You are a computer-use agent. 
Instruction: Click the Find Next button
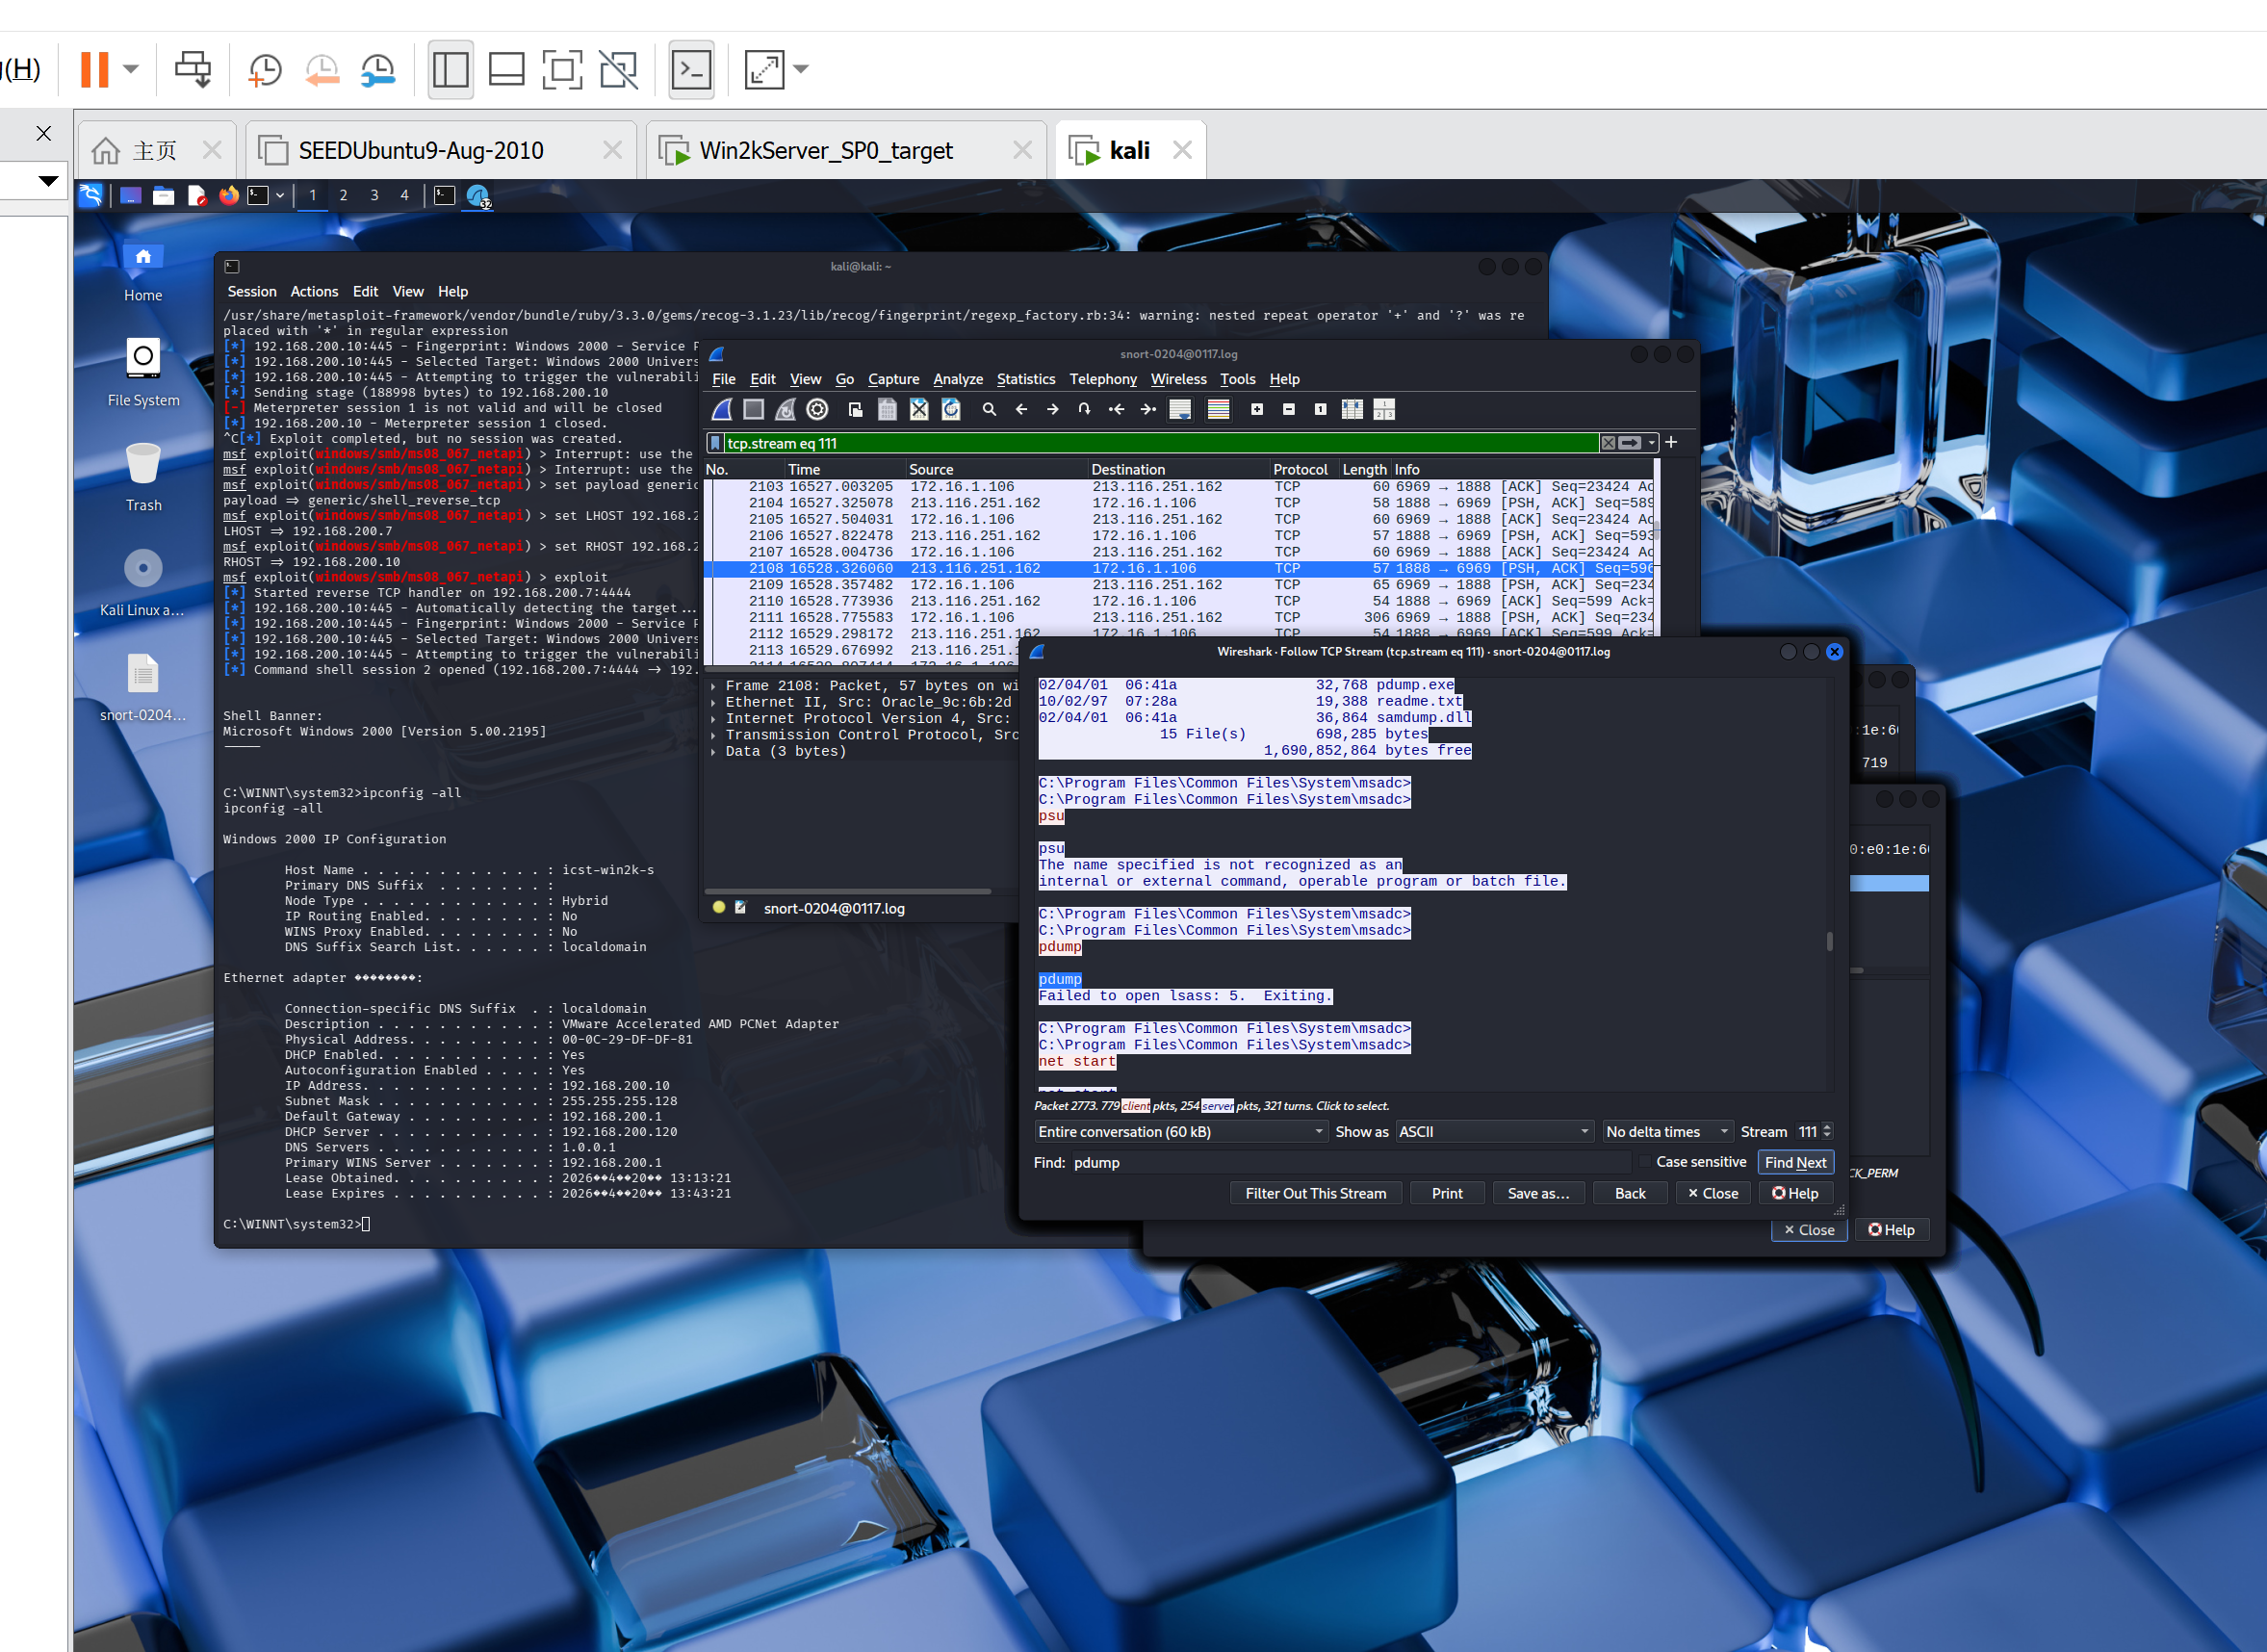[x=1794, y=1162]
